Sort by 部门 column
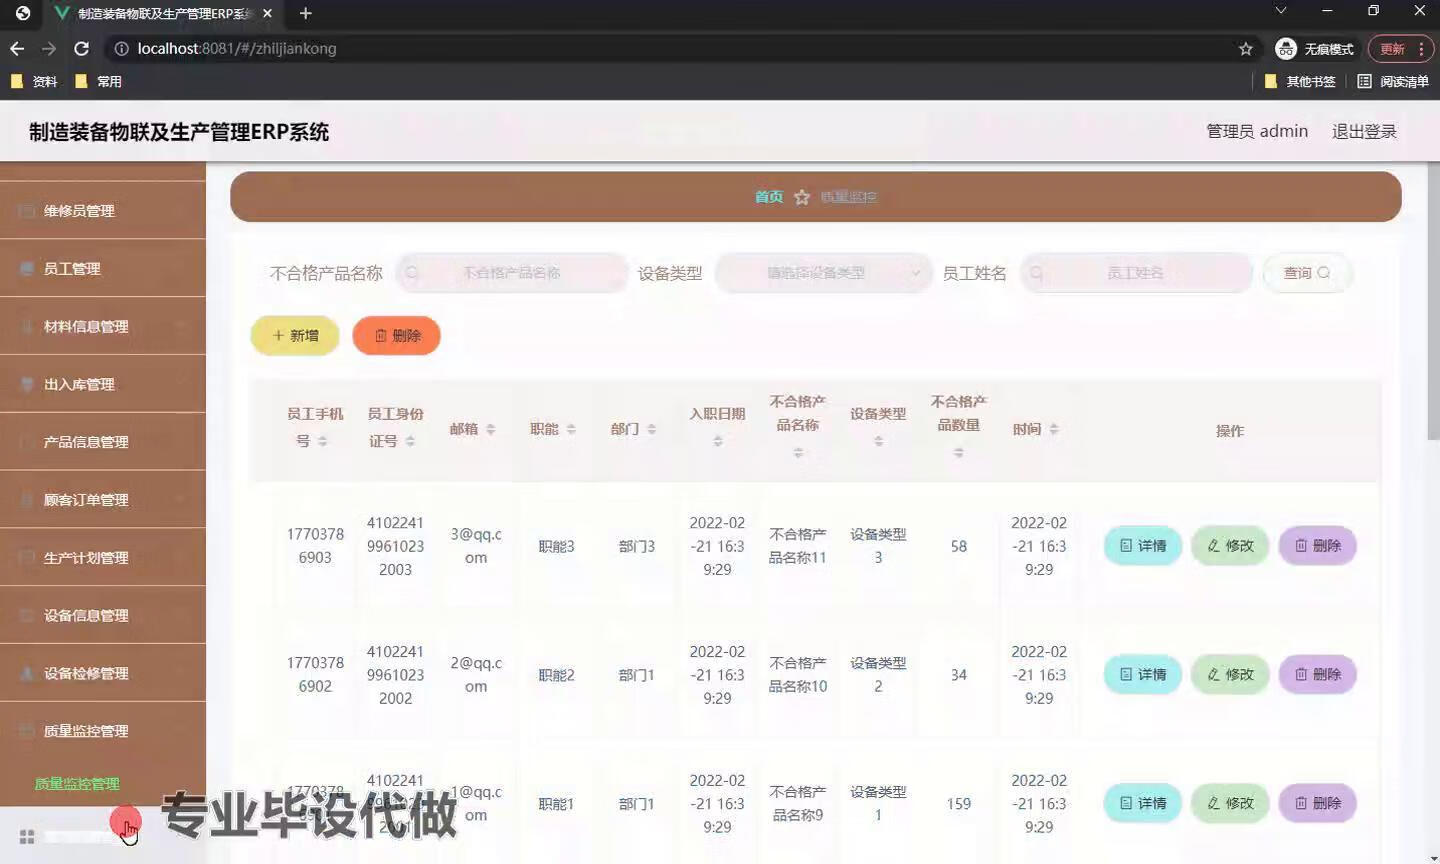 (x=651, y=429)
